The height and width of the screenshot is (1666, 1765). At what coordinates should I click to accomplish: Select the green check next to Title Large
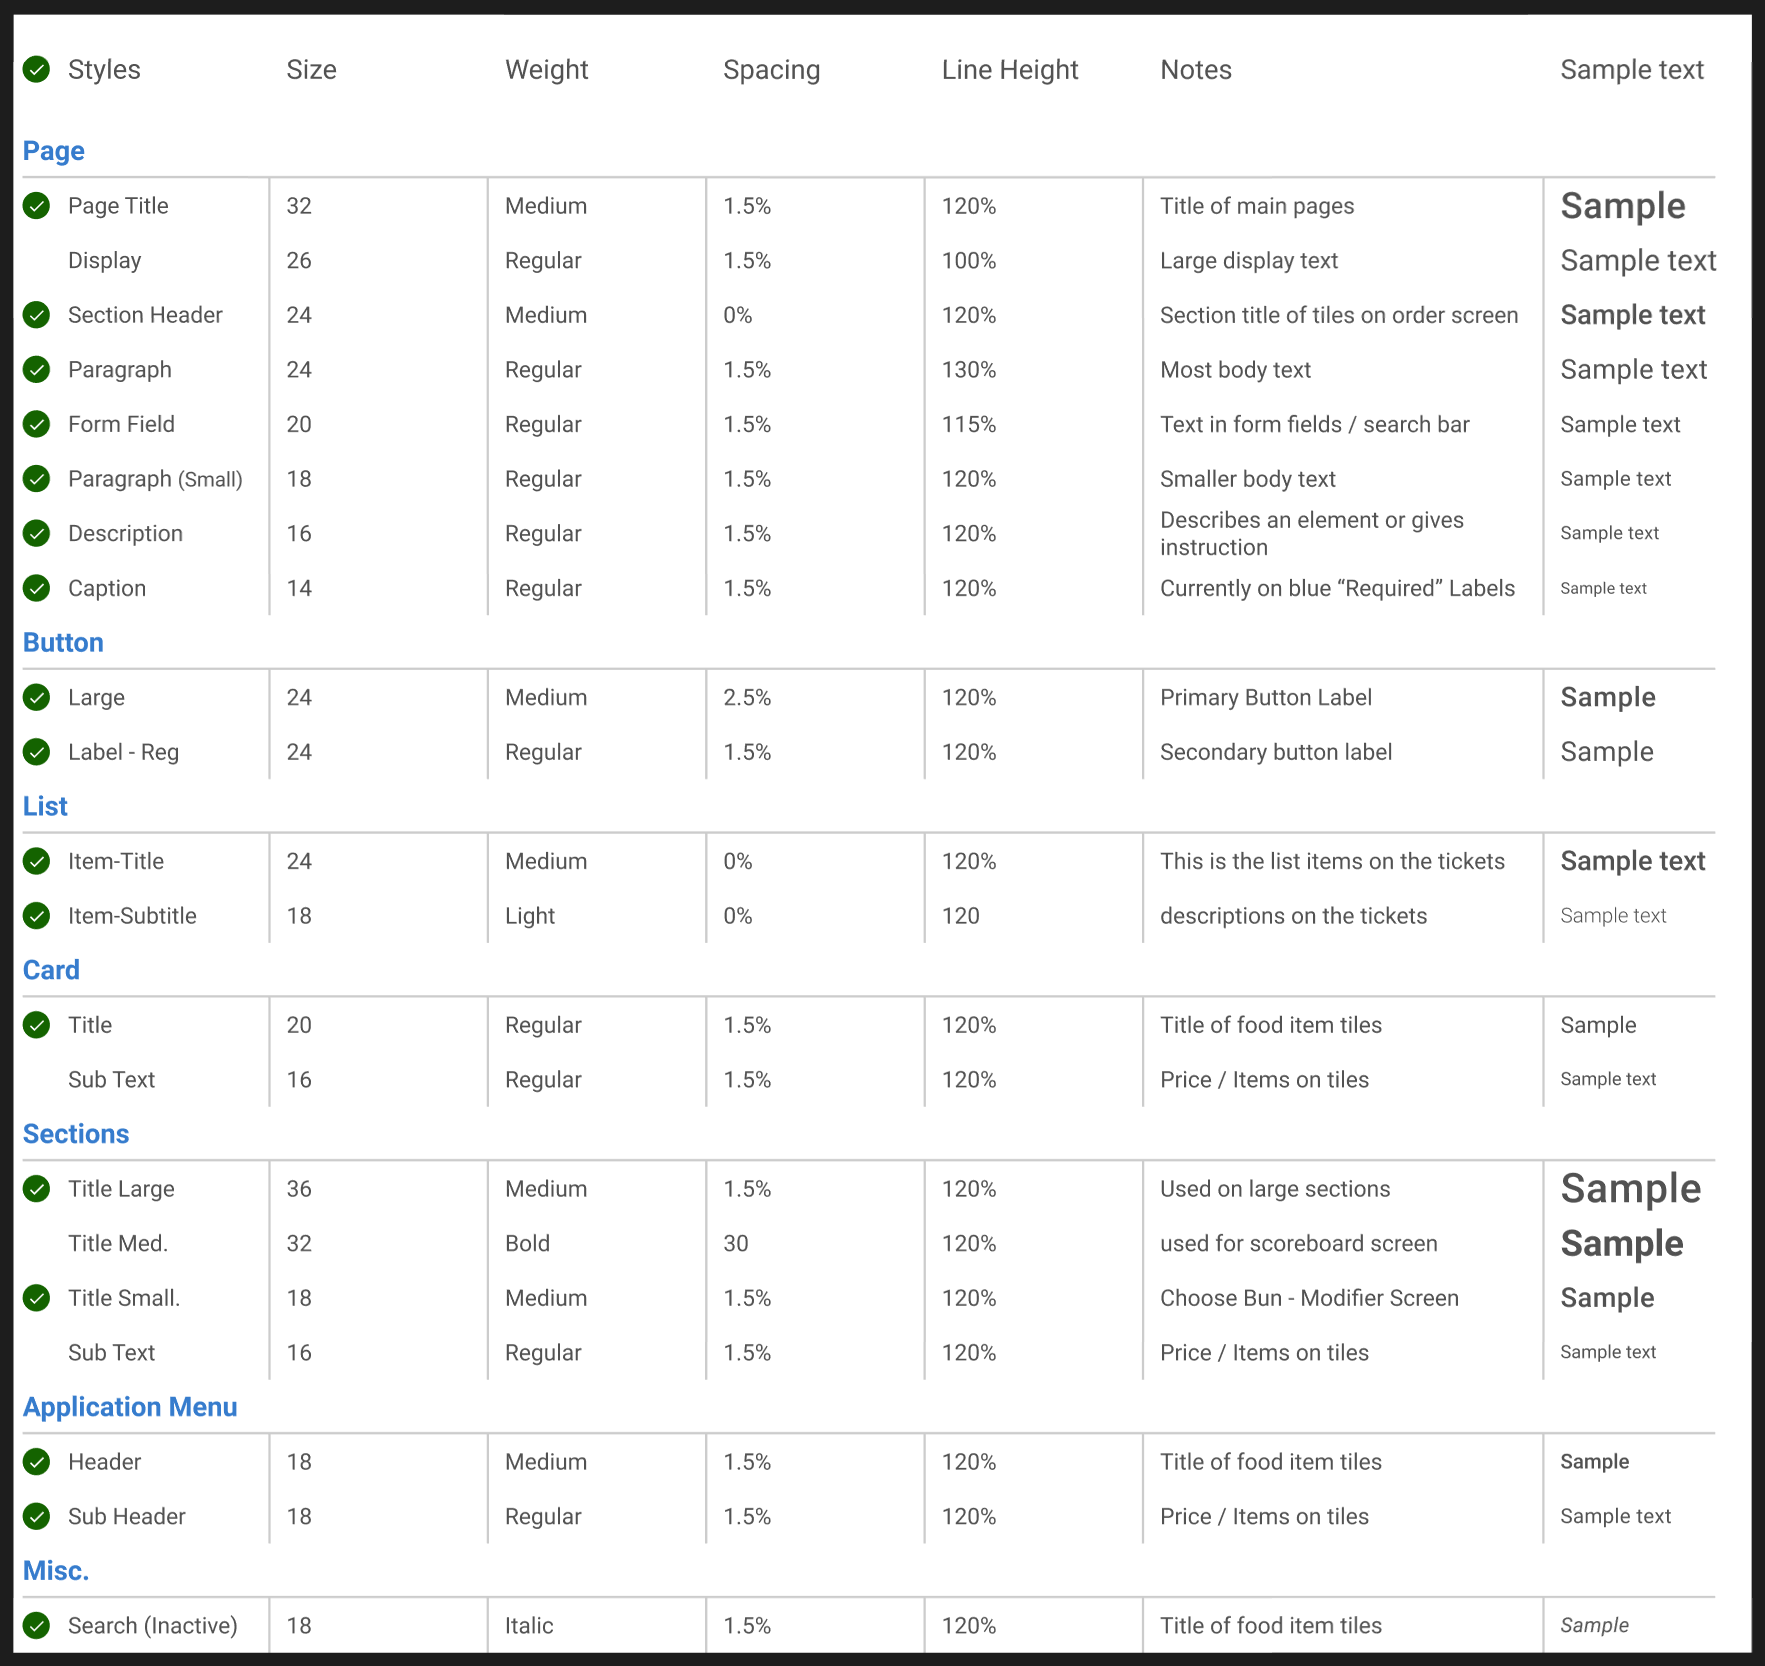pos(36,1189)
